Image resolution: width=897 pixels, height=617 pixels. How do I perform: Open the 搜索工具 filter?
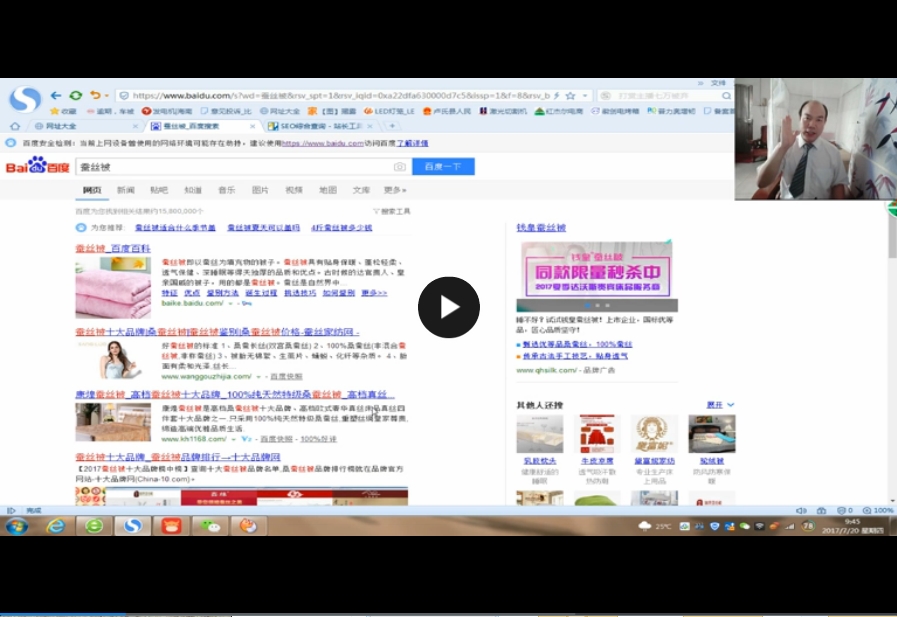(x=392, y=211)
